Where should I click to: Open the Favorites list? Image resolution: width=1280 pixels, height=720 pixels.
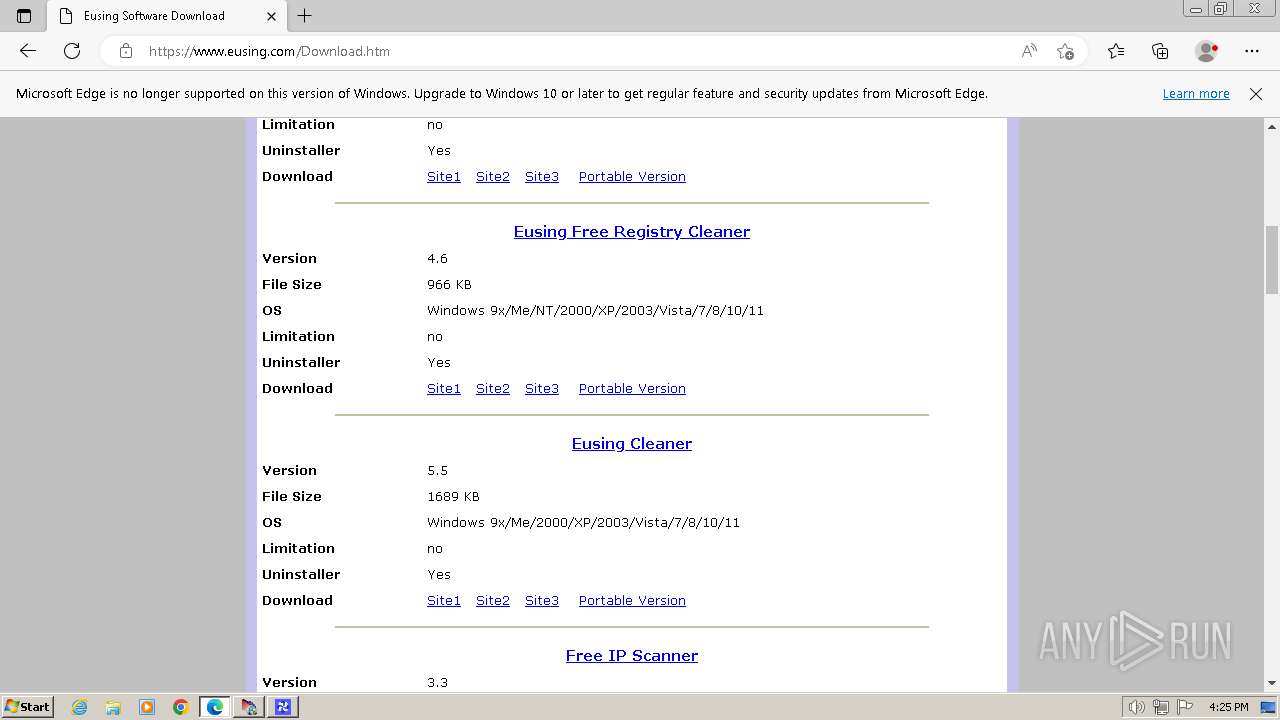coord(1116,51)
